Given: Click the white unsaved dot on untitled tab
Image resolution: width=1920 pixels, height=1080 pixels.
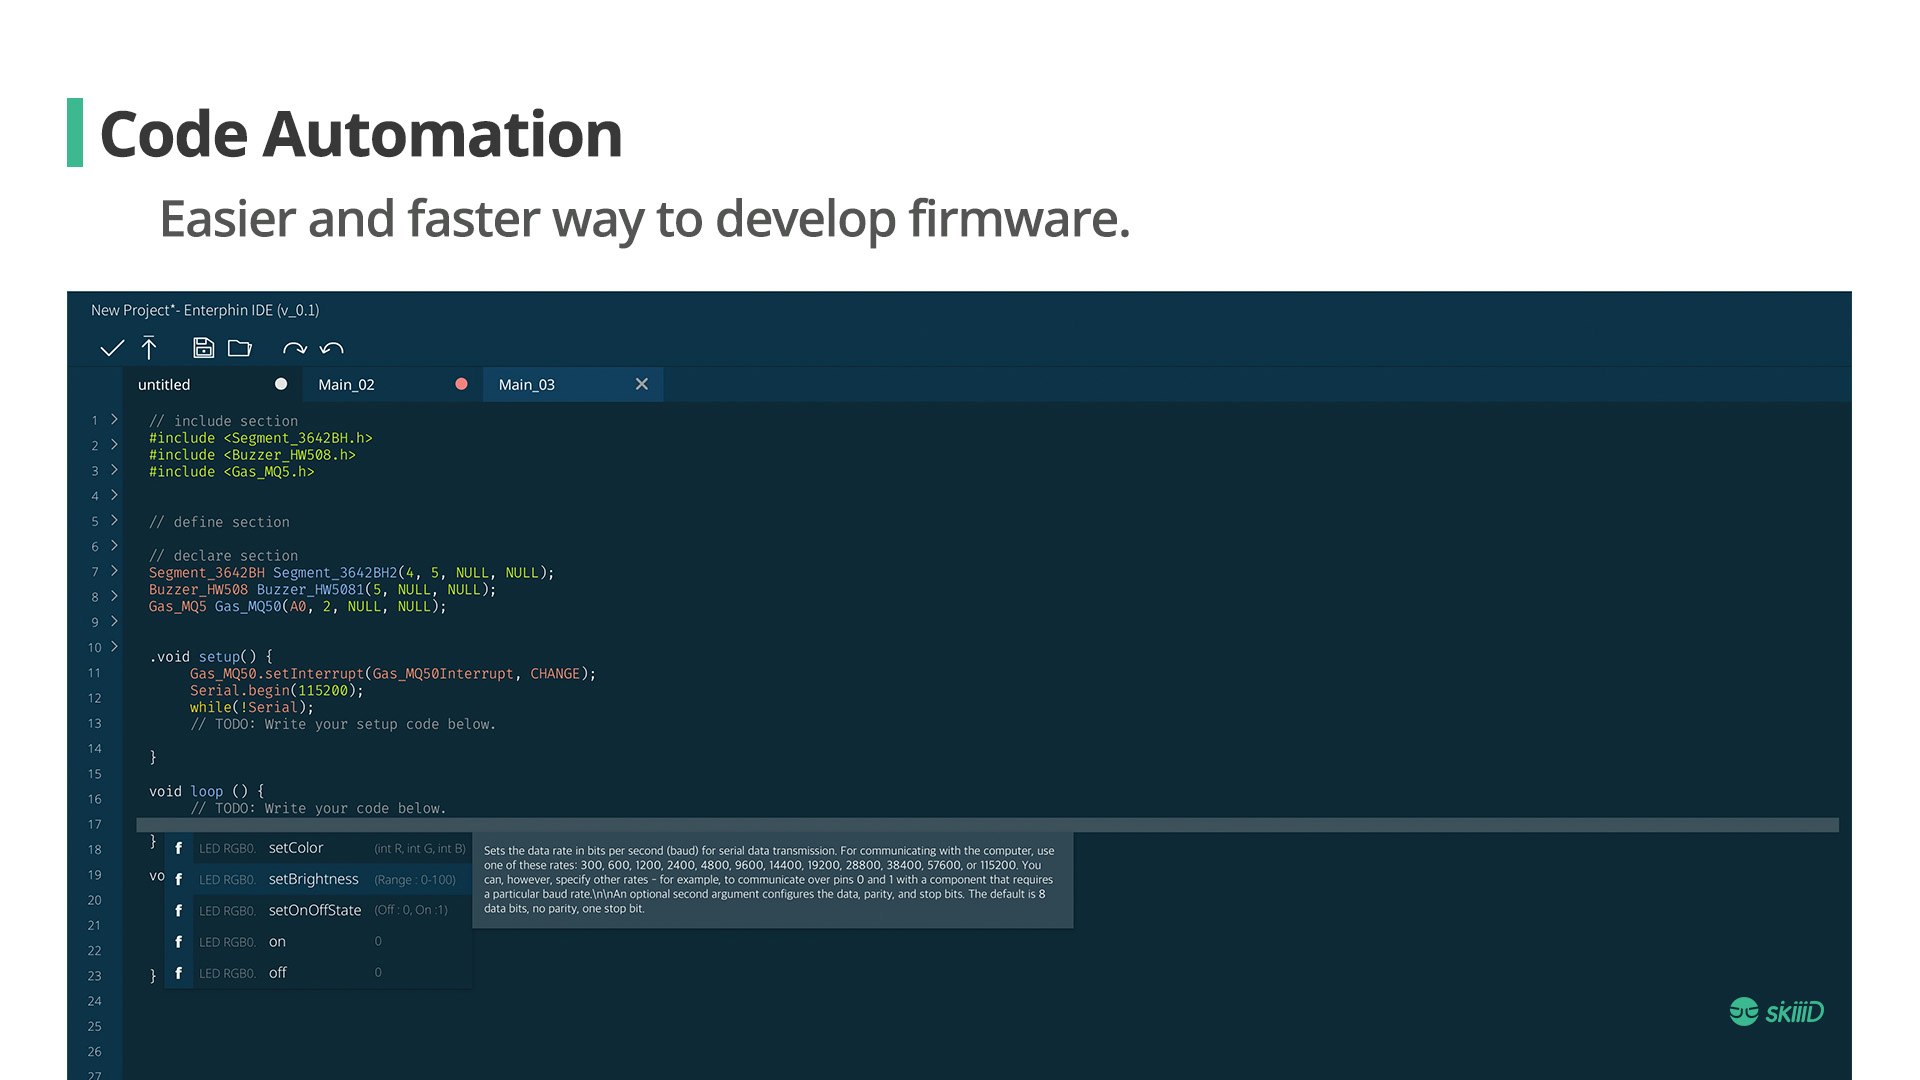Looking at the screenshot, I should click(281, 384).
